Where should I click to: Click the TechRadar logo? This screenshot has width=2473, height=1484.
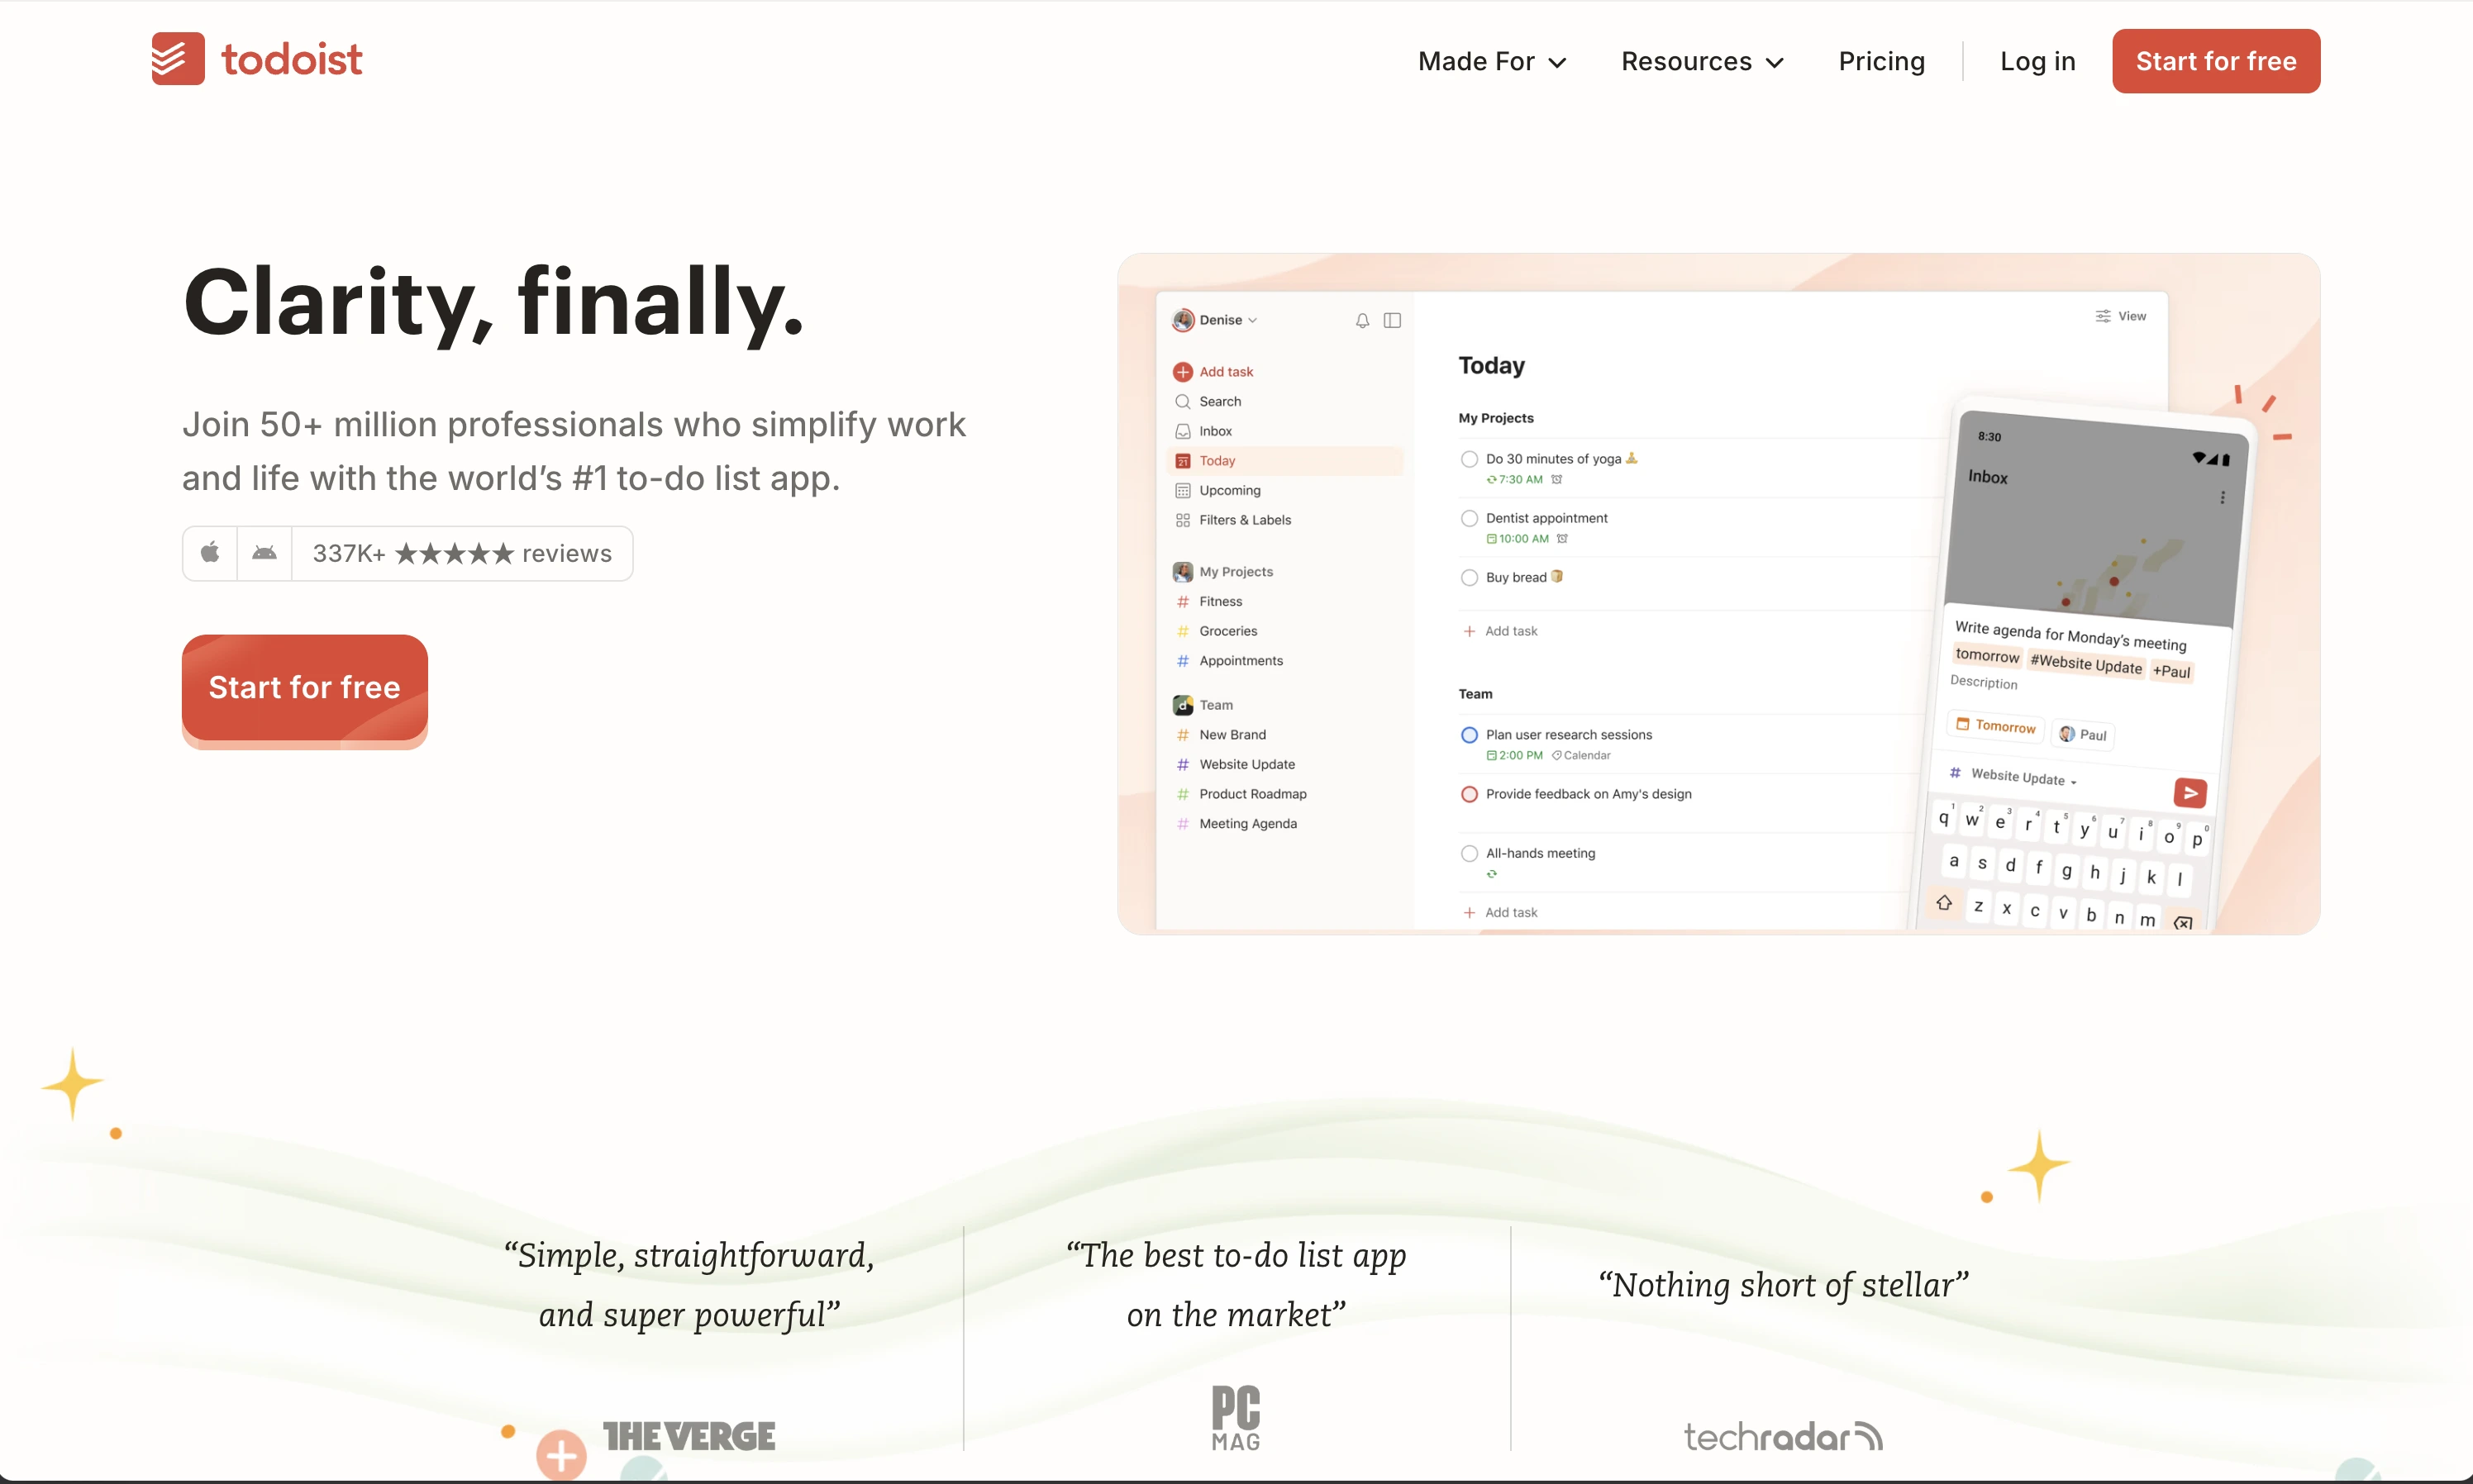[x=1783, y=1437]
